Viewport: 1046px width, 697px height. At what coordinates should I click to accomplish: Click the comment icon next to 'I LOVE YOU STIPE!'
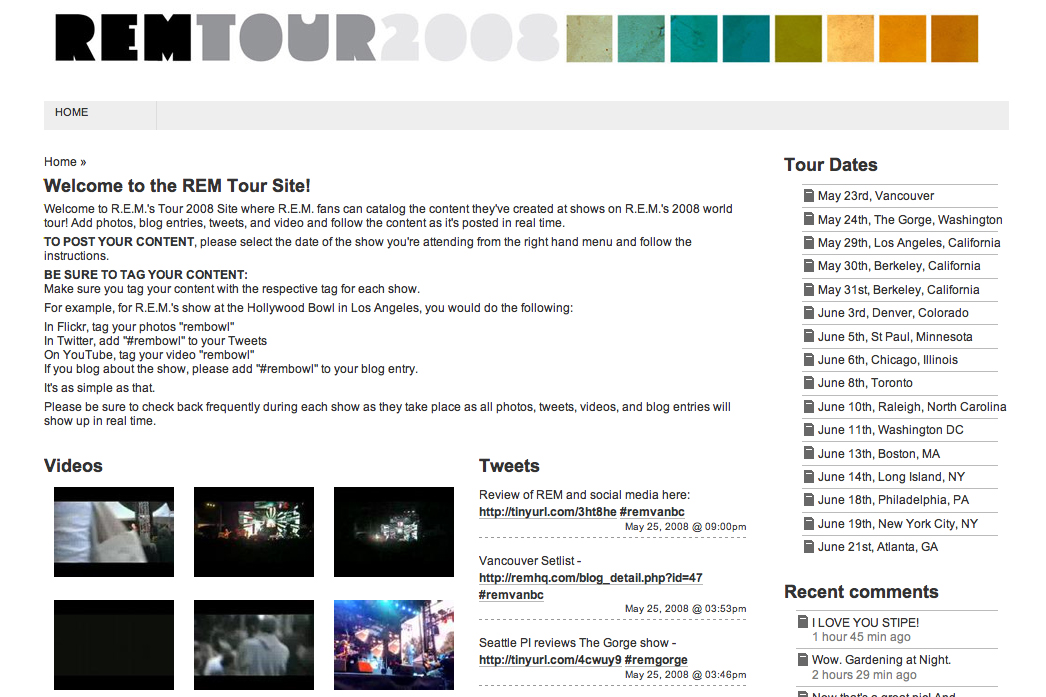click(x=803, y=622)
